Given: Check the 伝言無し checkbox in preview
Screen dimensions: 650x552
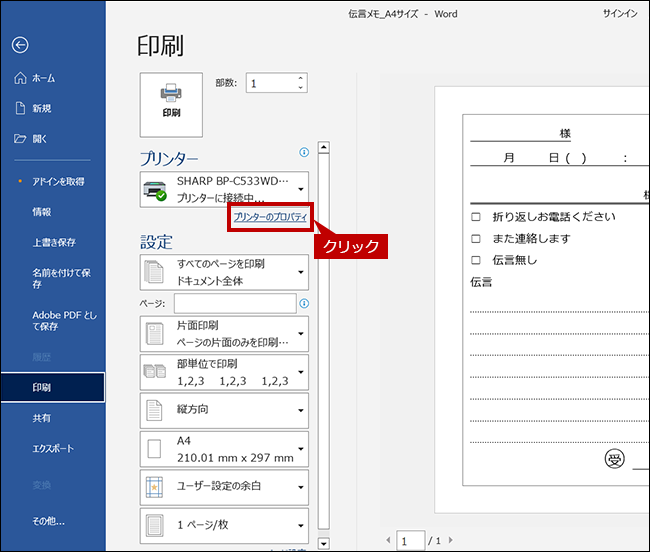Looking at the screenshot, I should click(x=476, y=260).
